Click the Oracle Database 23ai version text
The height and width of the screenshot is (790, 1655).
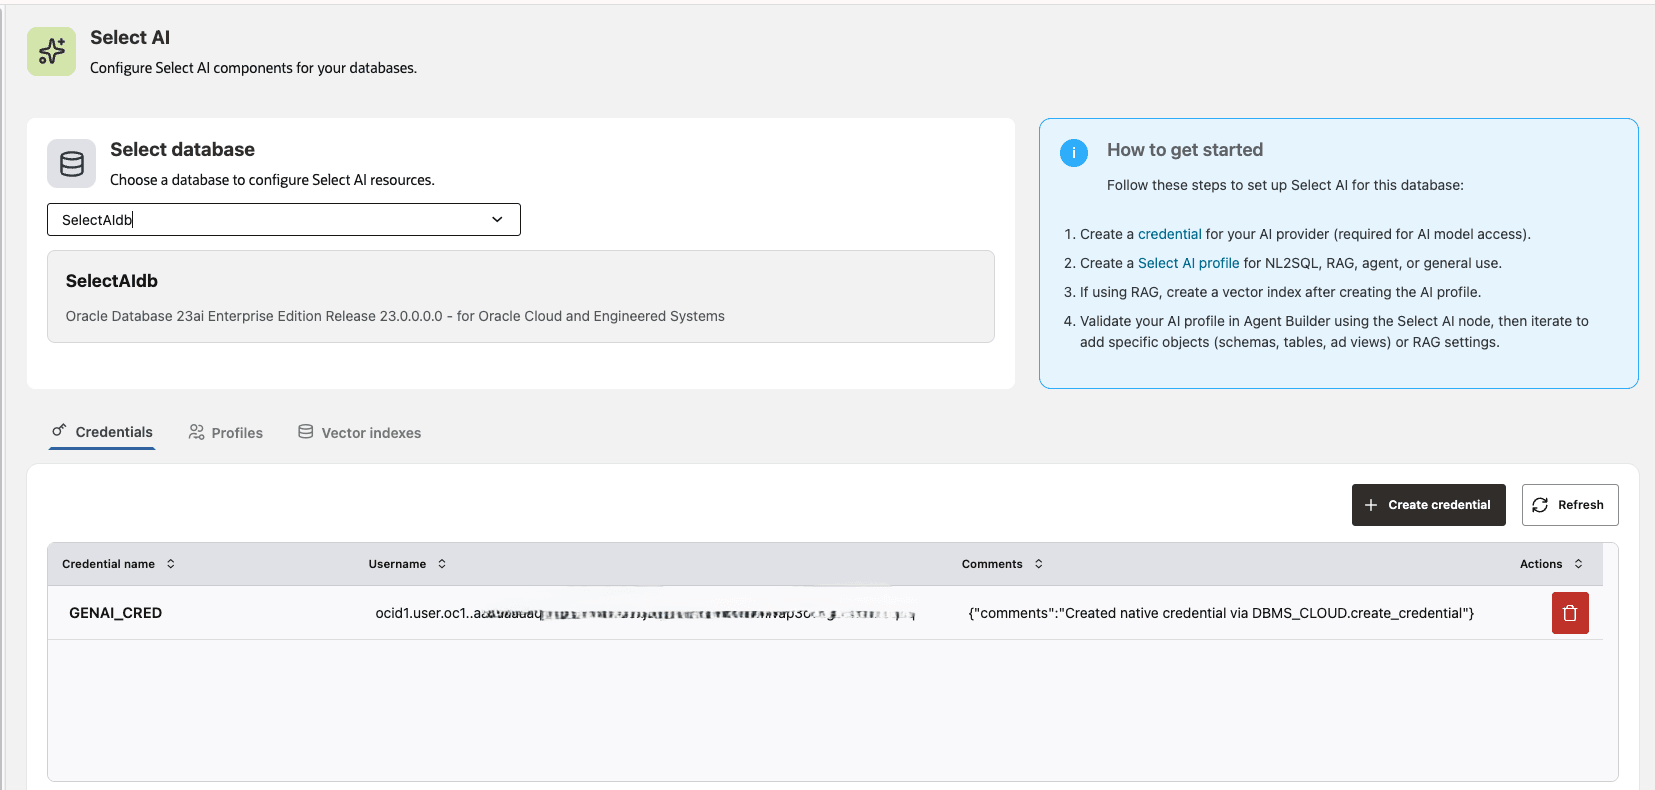click(395, 316)
